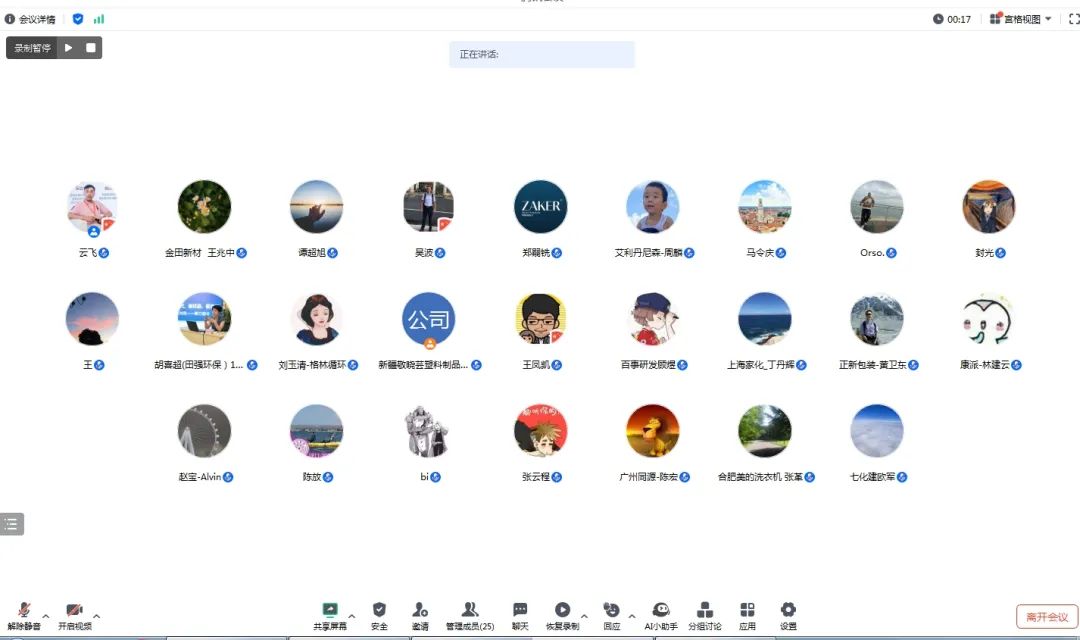Click muted mic icon next to 云飞

click(104, 253)
